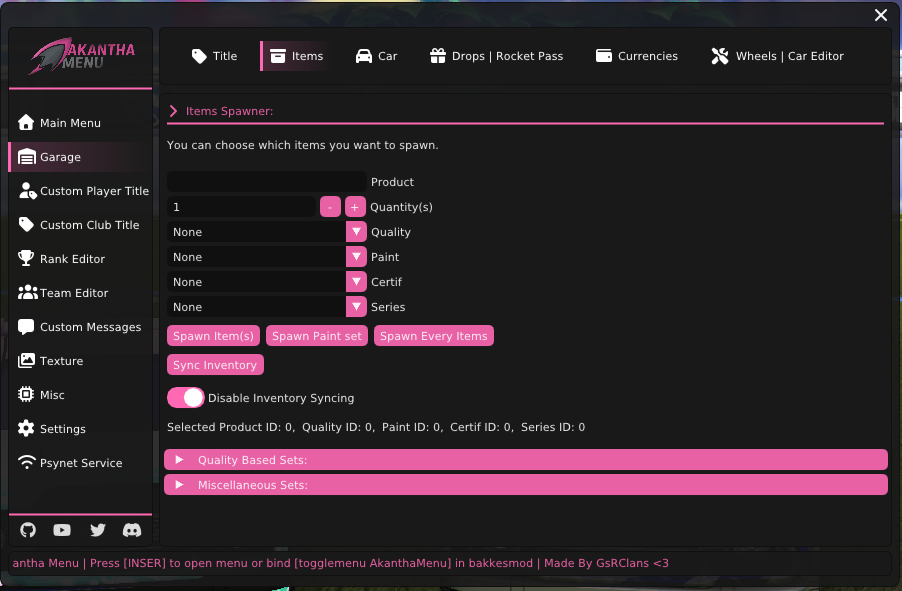Image resolution: width=902 pixels, height=591 pixels.
Task: Open the Paint dropdown arrow
Action: (355, 257)
